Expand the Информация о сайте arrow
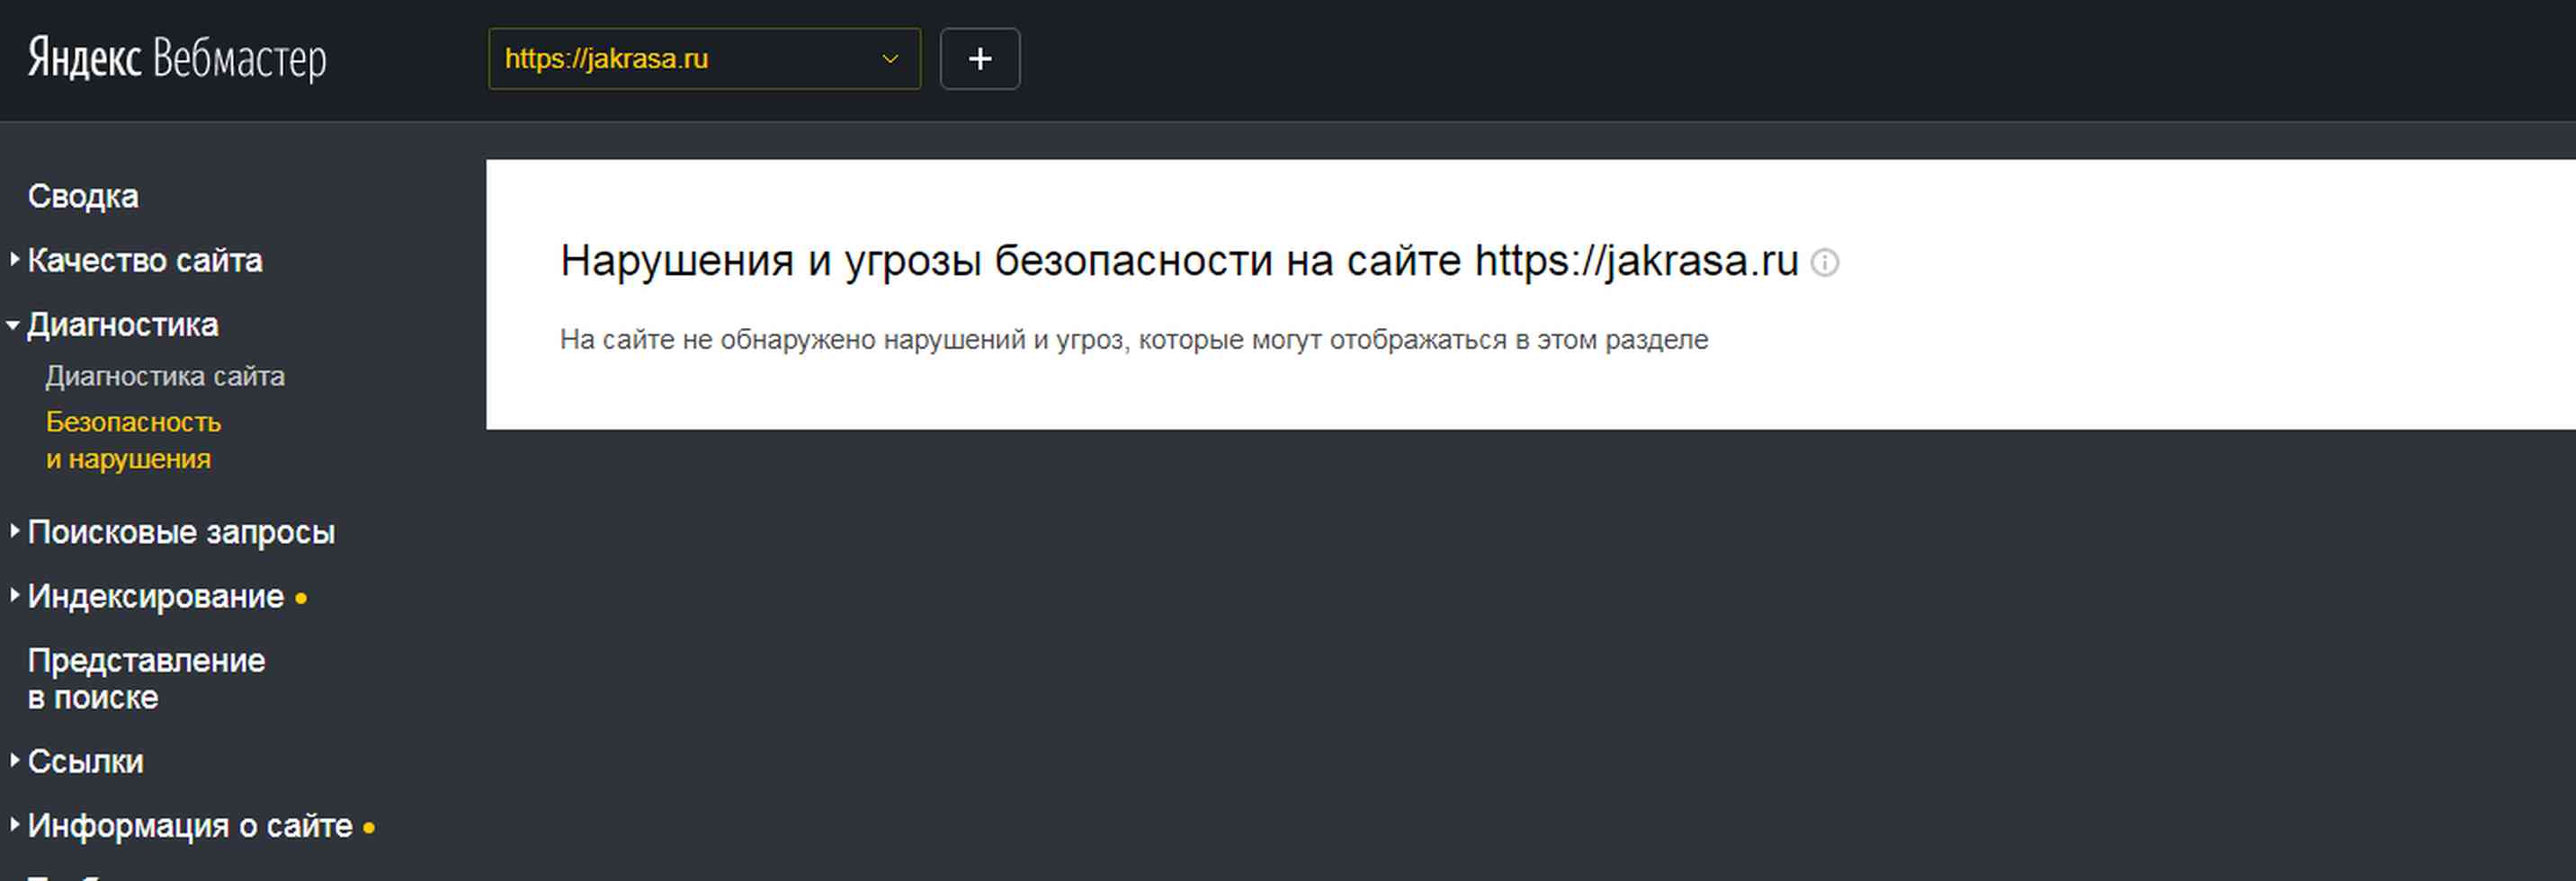 pyautogui.click(x=14, y=824)
